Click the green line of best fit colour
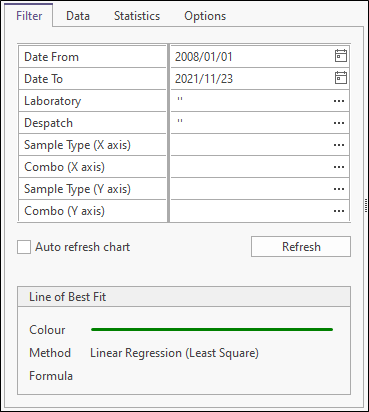 pos(212,329)
